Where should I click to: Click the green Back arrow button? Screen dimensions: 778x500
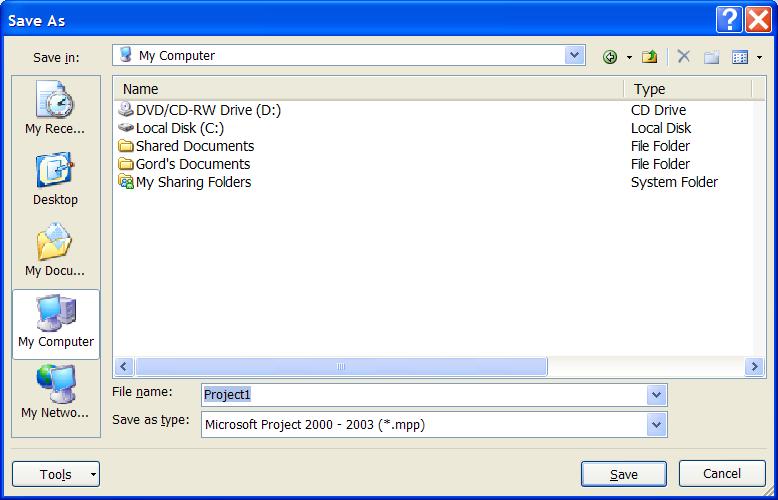click(610, 58)
